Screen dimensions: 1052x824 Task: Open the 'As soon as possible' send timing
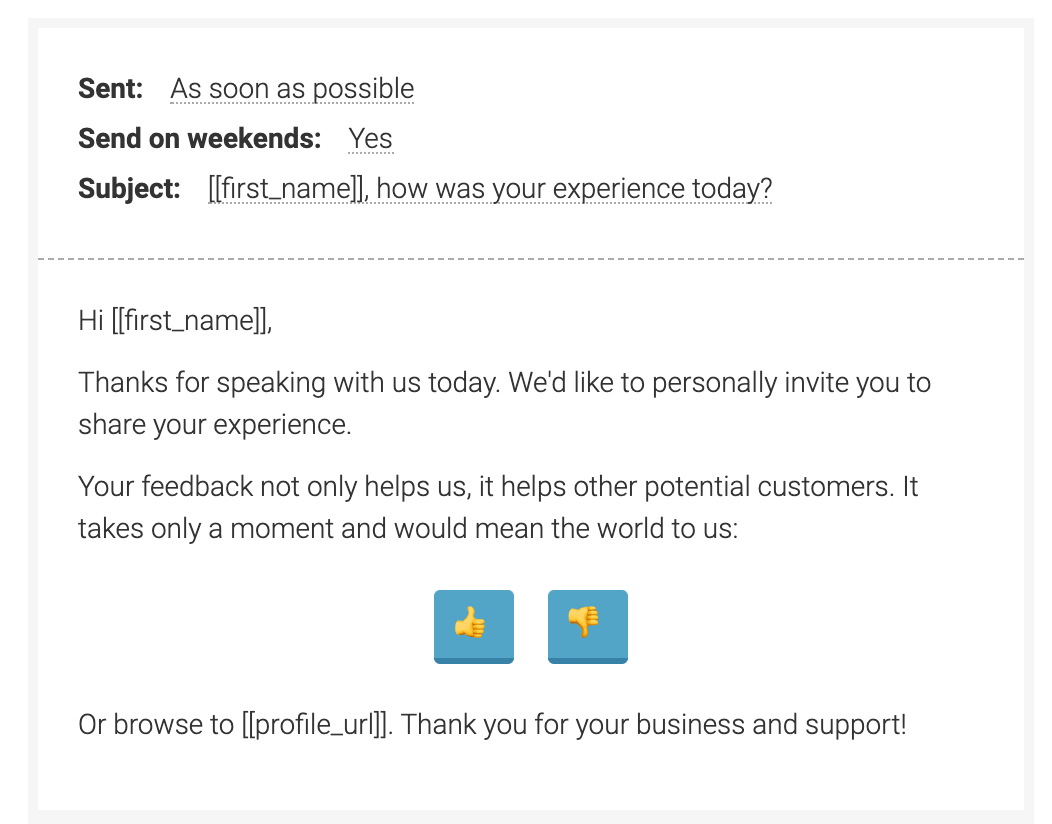pos(292,89)
